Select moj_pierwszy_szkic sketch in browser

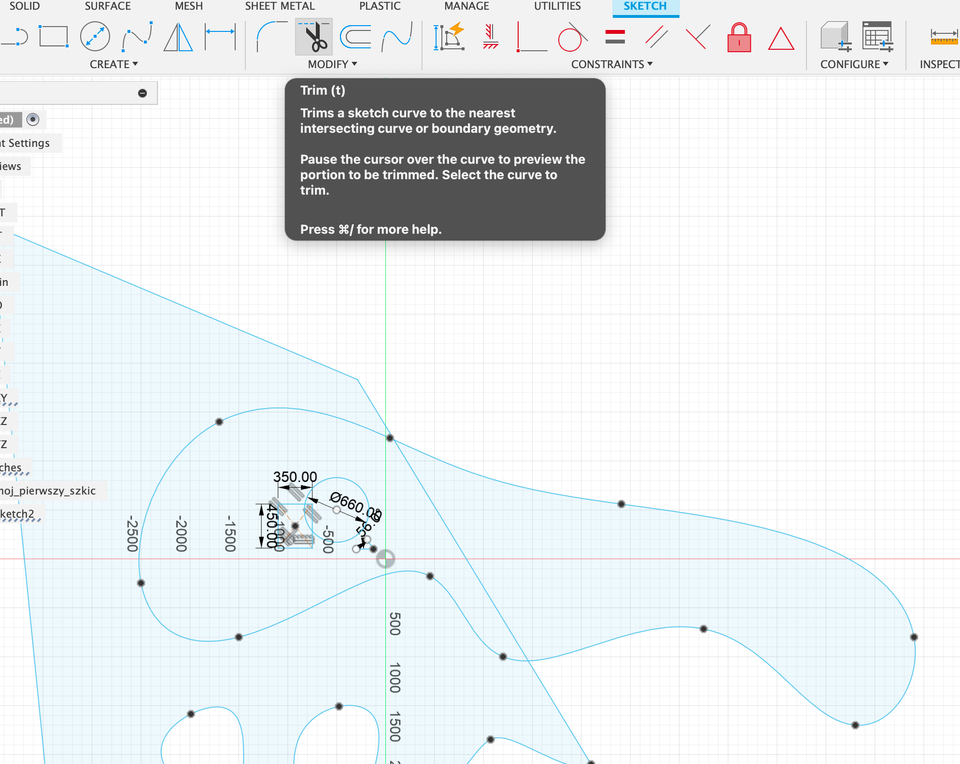point(48,490)
